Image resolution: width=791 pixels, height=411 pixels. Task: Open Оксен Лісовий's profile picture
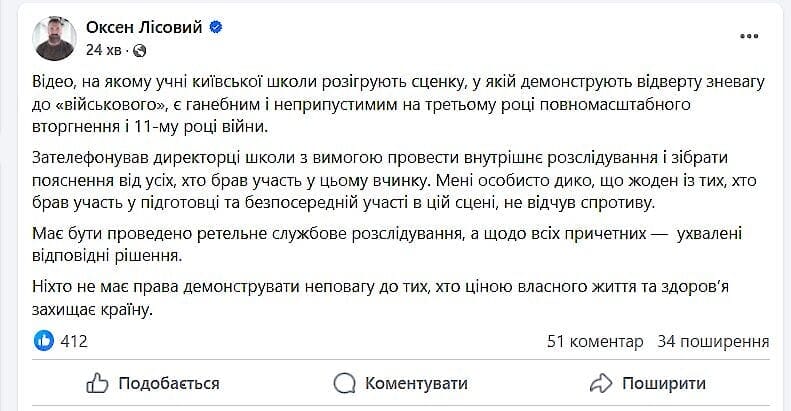54,38
